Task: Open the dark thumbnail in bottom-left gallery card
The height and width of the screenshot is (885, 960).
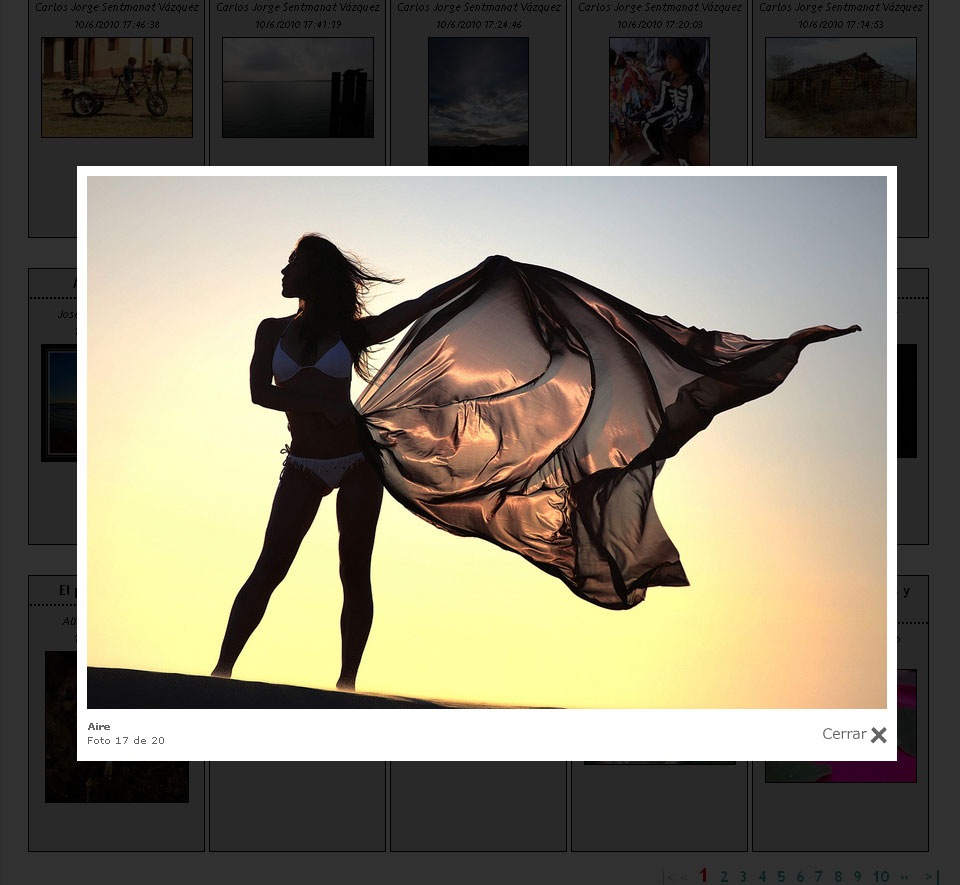Action: click(117, 726)
